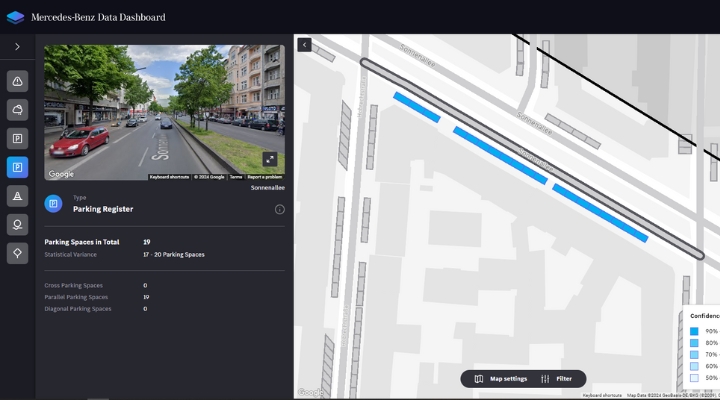Collapse the details panel using map back arrow
Screen dimensions: 720x400
pyautogui.click(x=304, y=45)
